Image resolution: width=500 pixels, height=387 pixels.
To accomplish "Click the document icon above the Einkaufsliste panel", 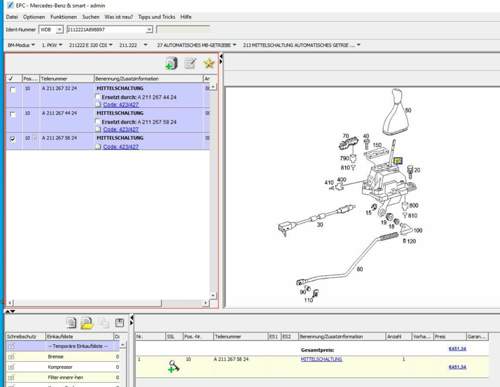I will [71, 323].
